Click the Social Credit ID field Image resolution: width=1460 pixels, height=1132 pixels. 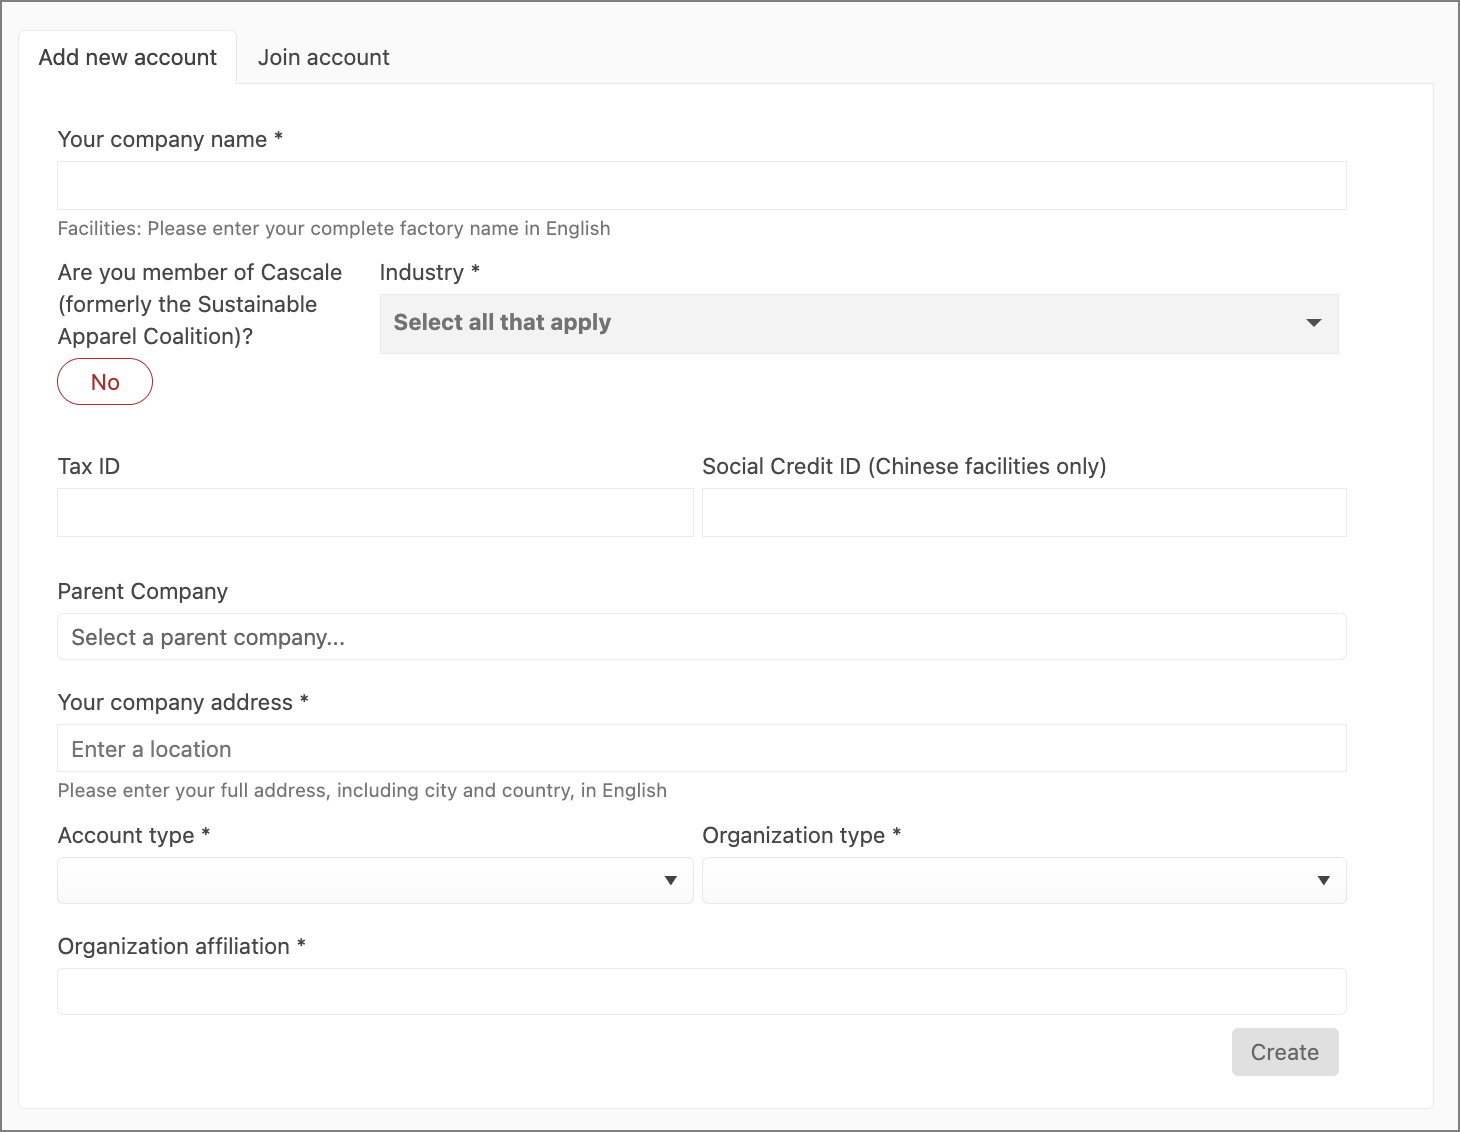(x=1023, y=512)
